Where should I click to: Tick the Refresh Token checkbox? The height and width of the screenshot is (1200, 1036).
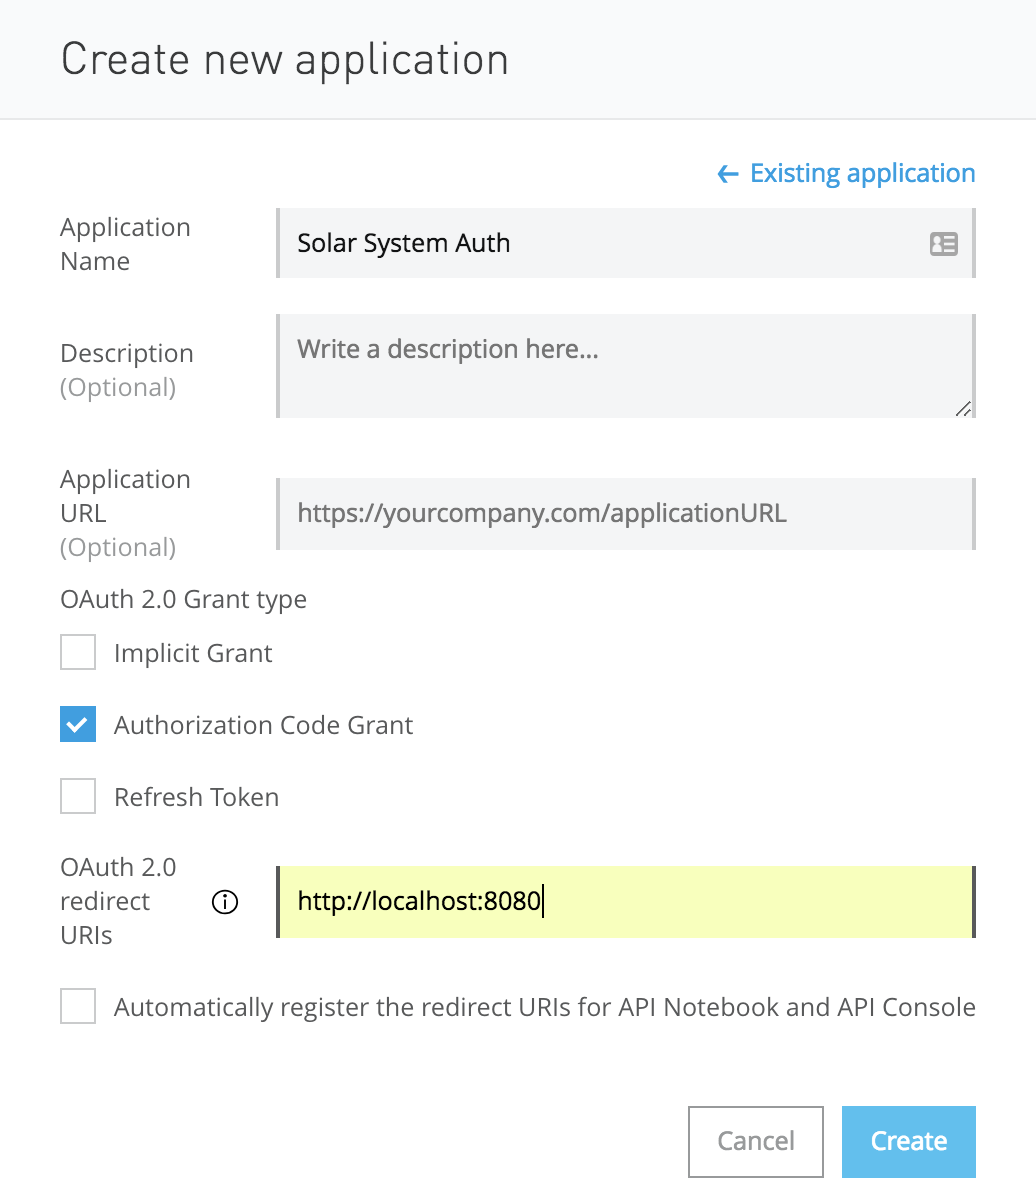pyautogui.click(x=78, y=797)
